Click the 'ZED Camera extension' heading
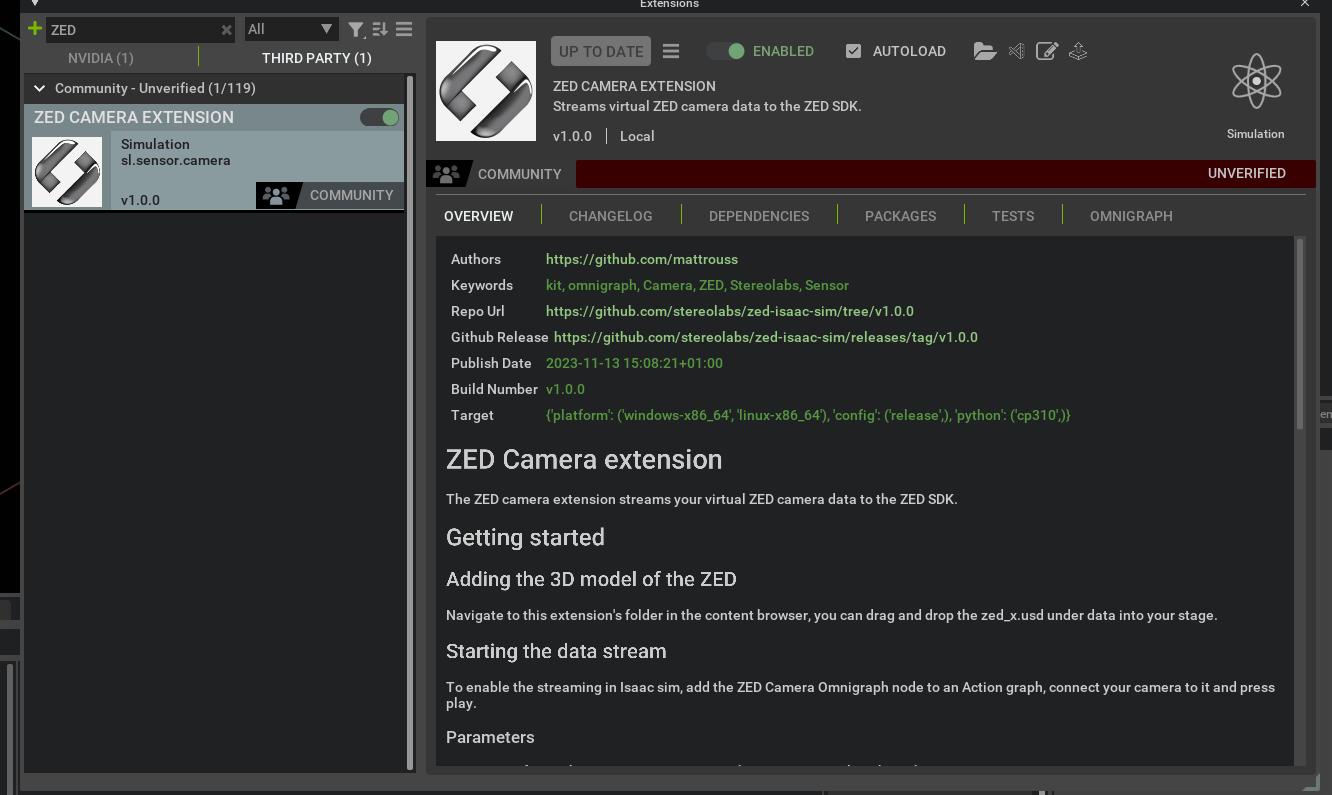The image size is (1332, 795). click(584, 460)
